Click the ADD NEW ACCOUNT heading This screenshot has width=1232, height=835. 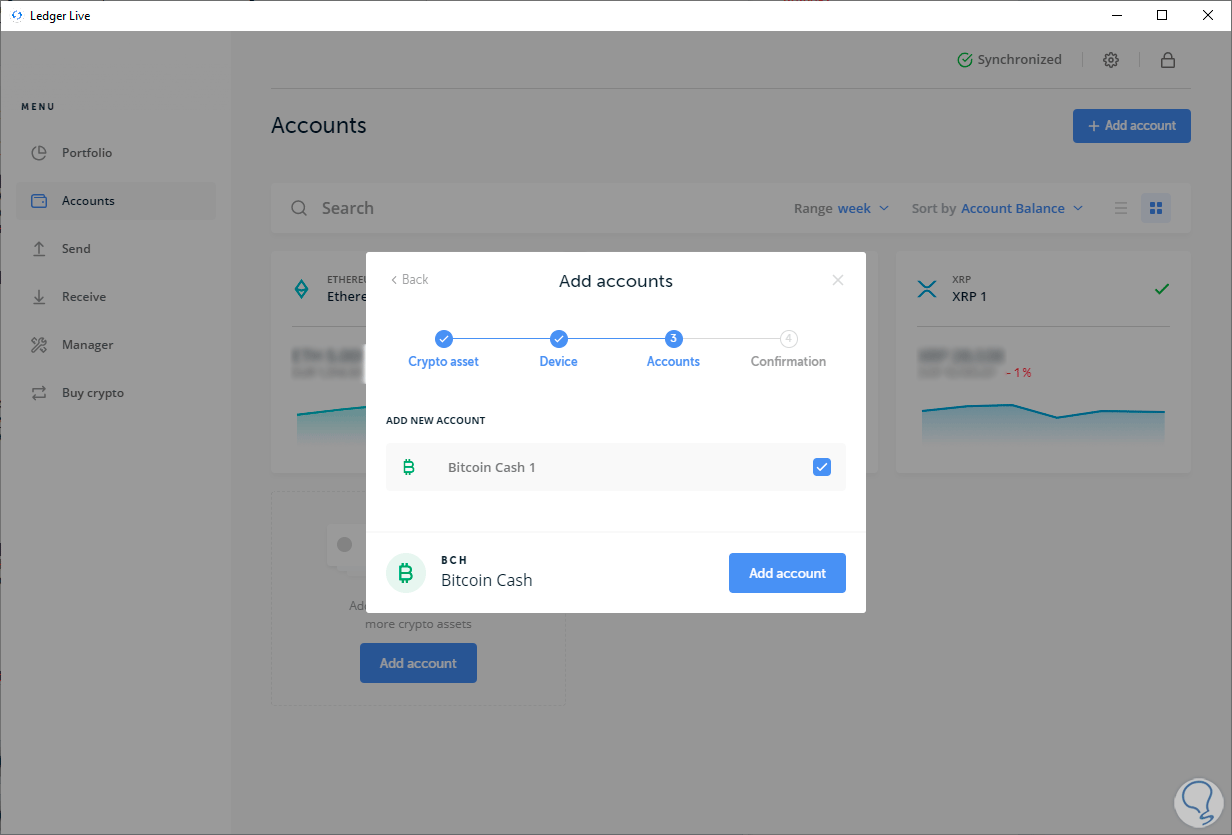436,421
